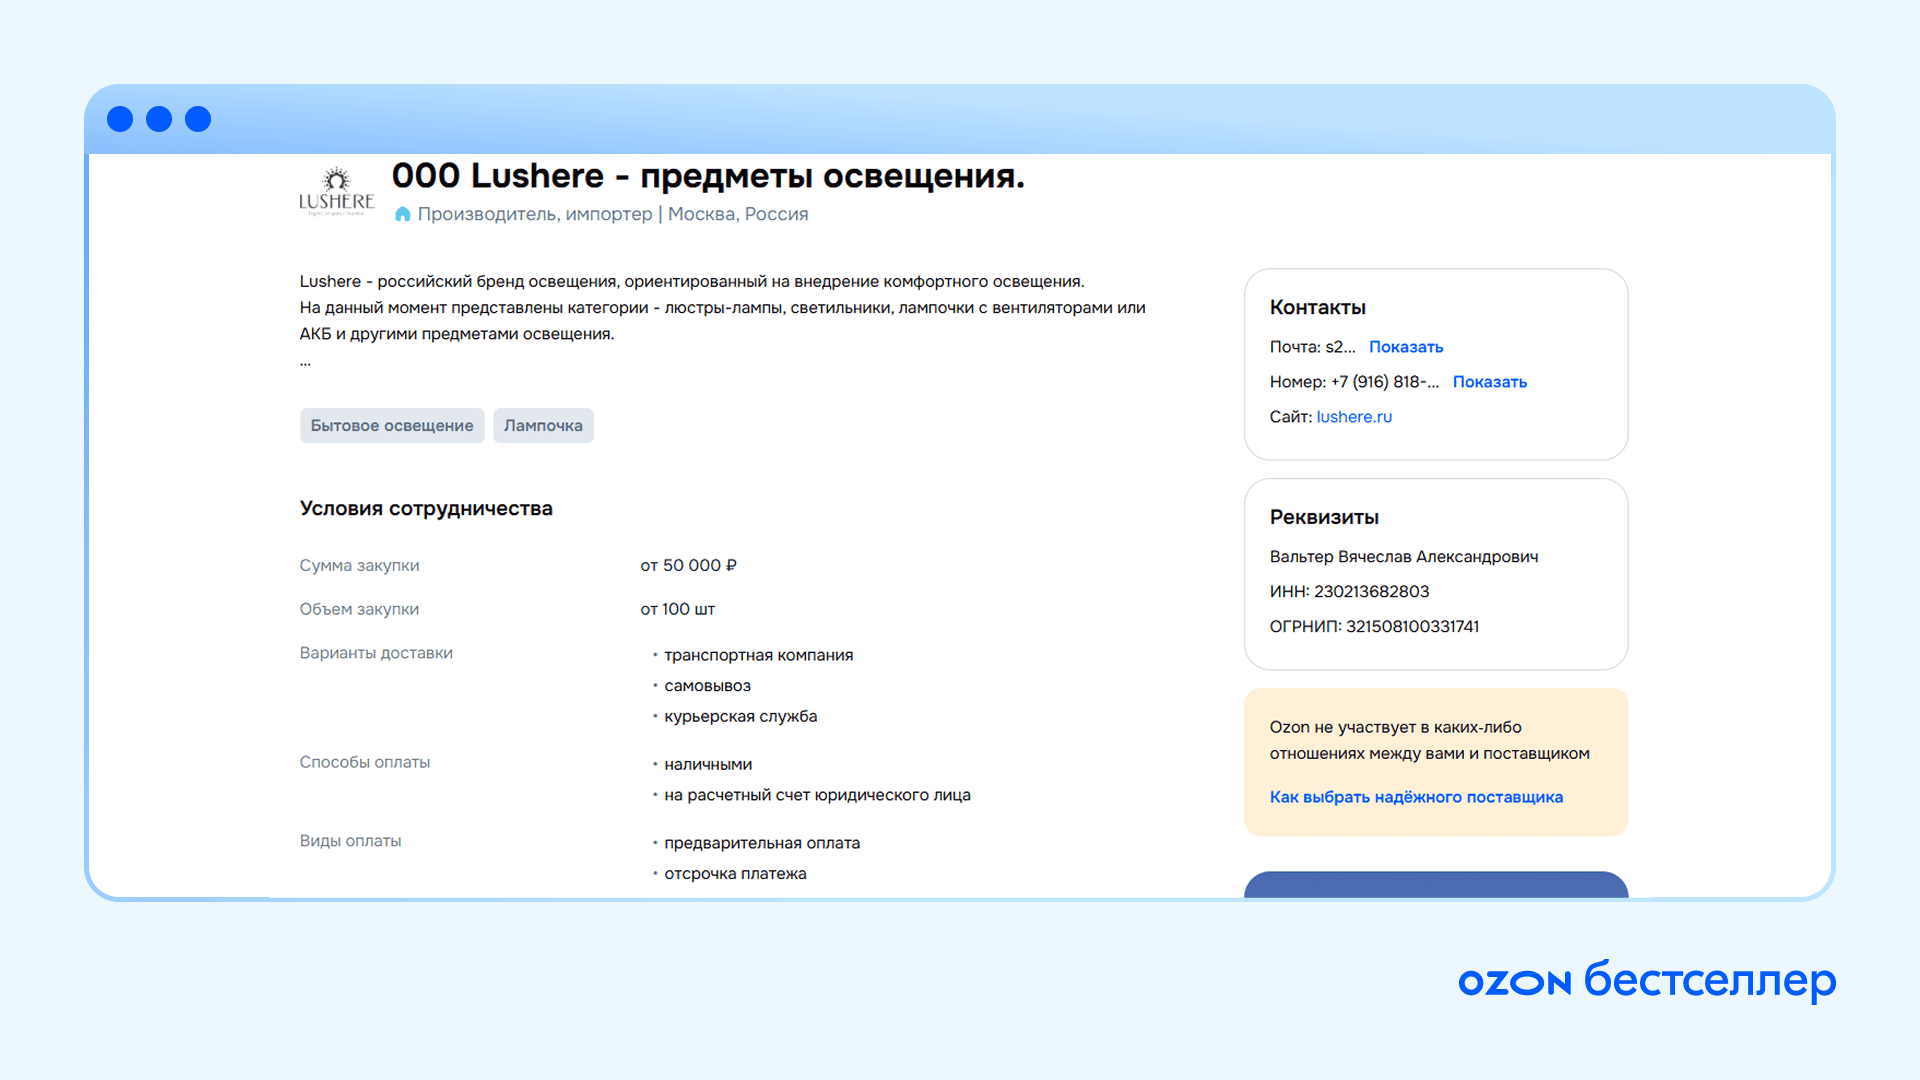Show the hidden email via Показать next to Почта
The height and width of the screenshot is (1080, 1920).
point(1406,347)
